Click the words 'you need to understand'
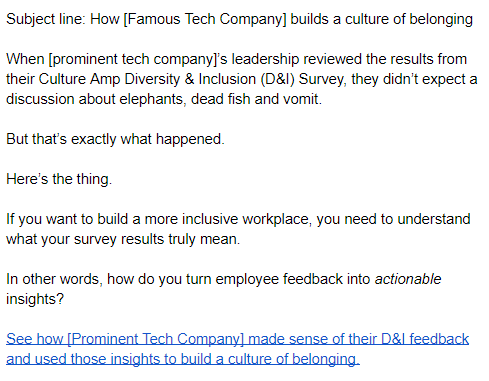This screenshot has height=381, width=489. tap(393, 219)
